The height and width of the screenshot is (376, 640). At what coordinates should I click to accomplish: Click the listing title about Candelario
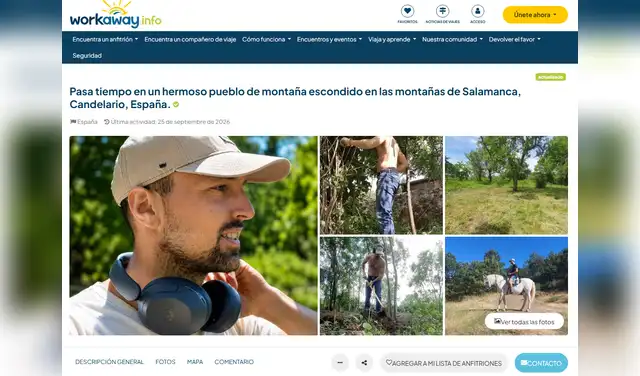295,98
